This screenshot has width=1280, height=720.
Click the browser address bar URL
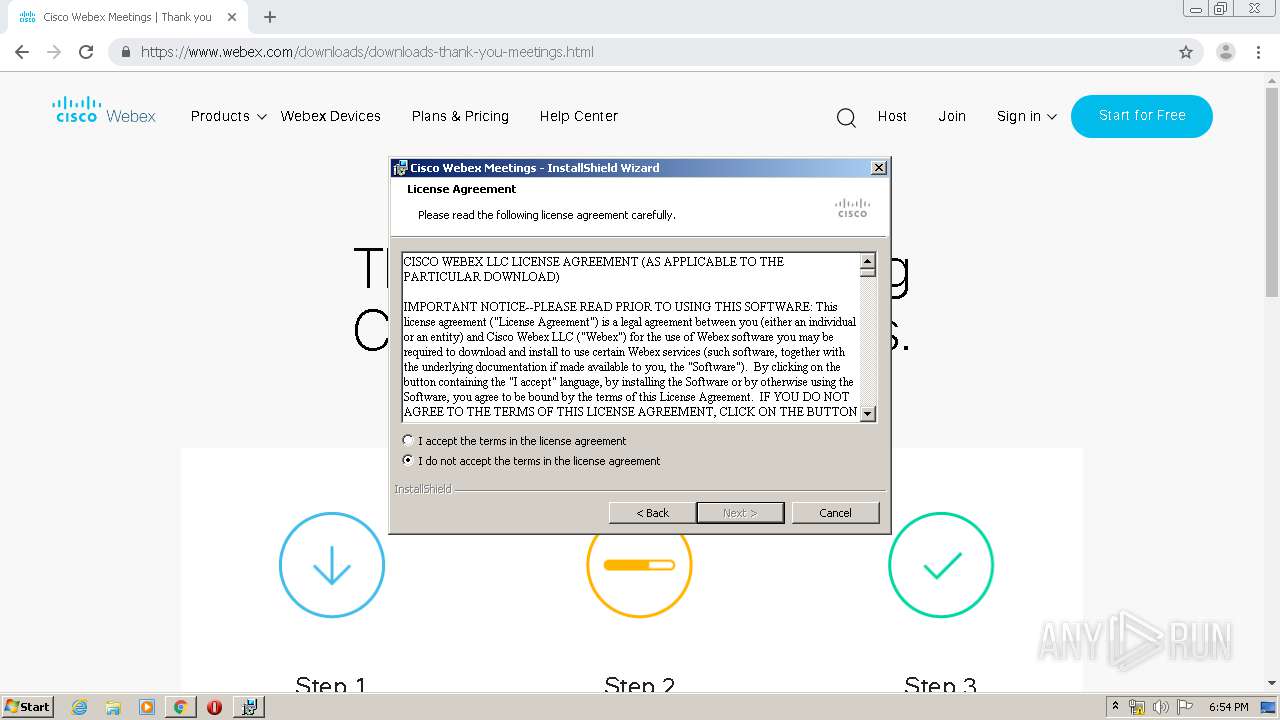[367, 52]
